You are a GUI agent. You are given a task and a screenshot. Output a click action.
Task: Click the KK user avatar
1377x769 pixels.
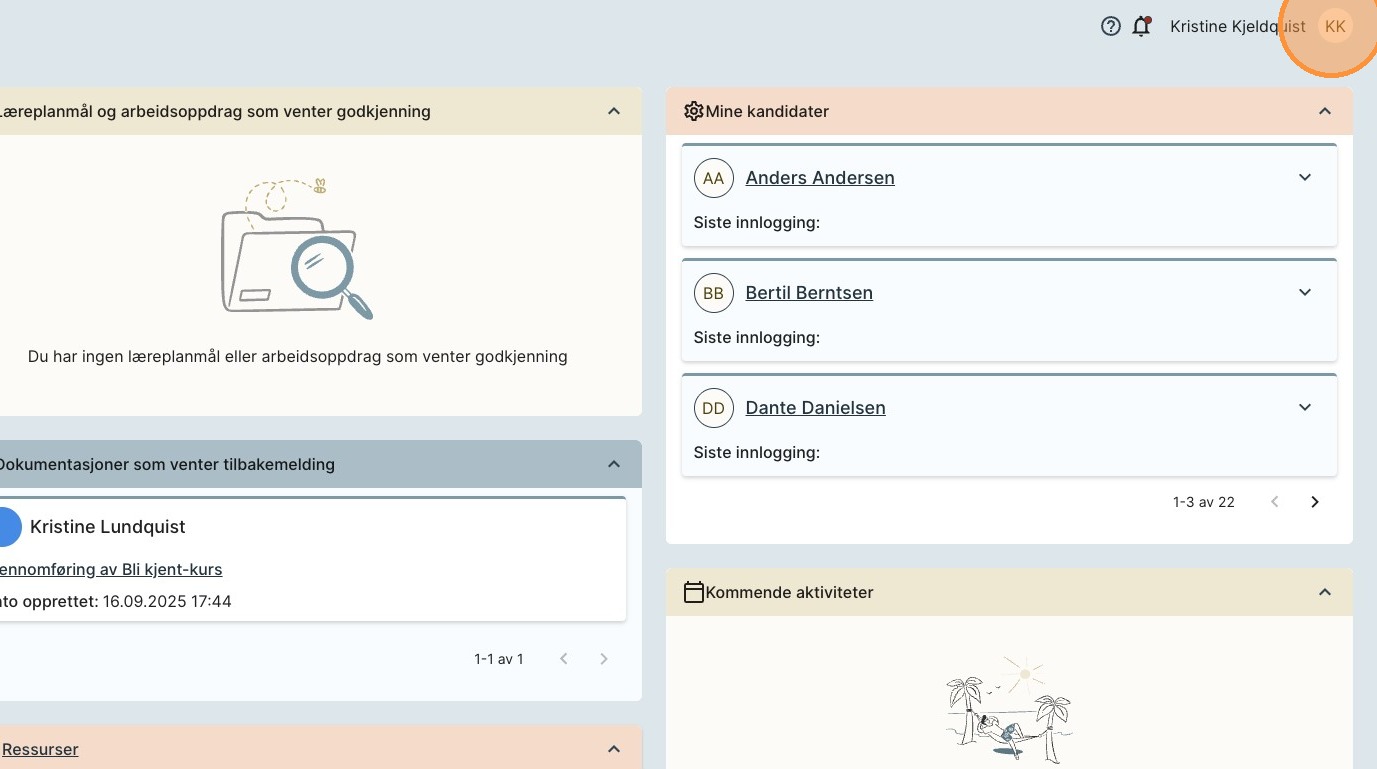point(1334,27)
